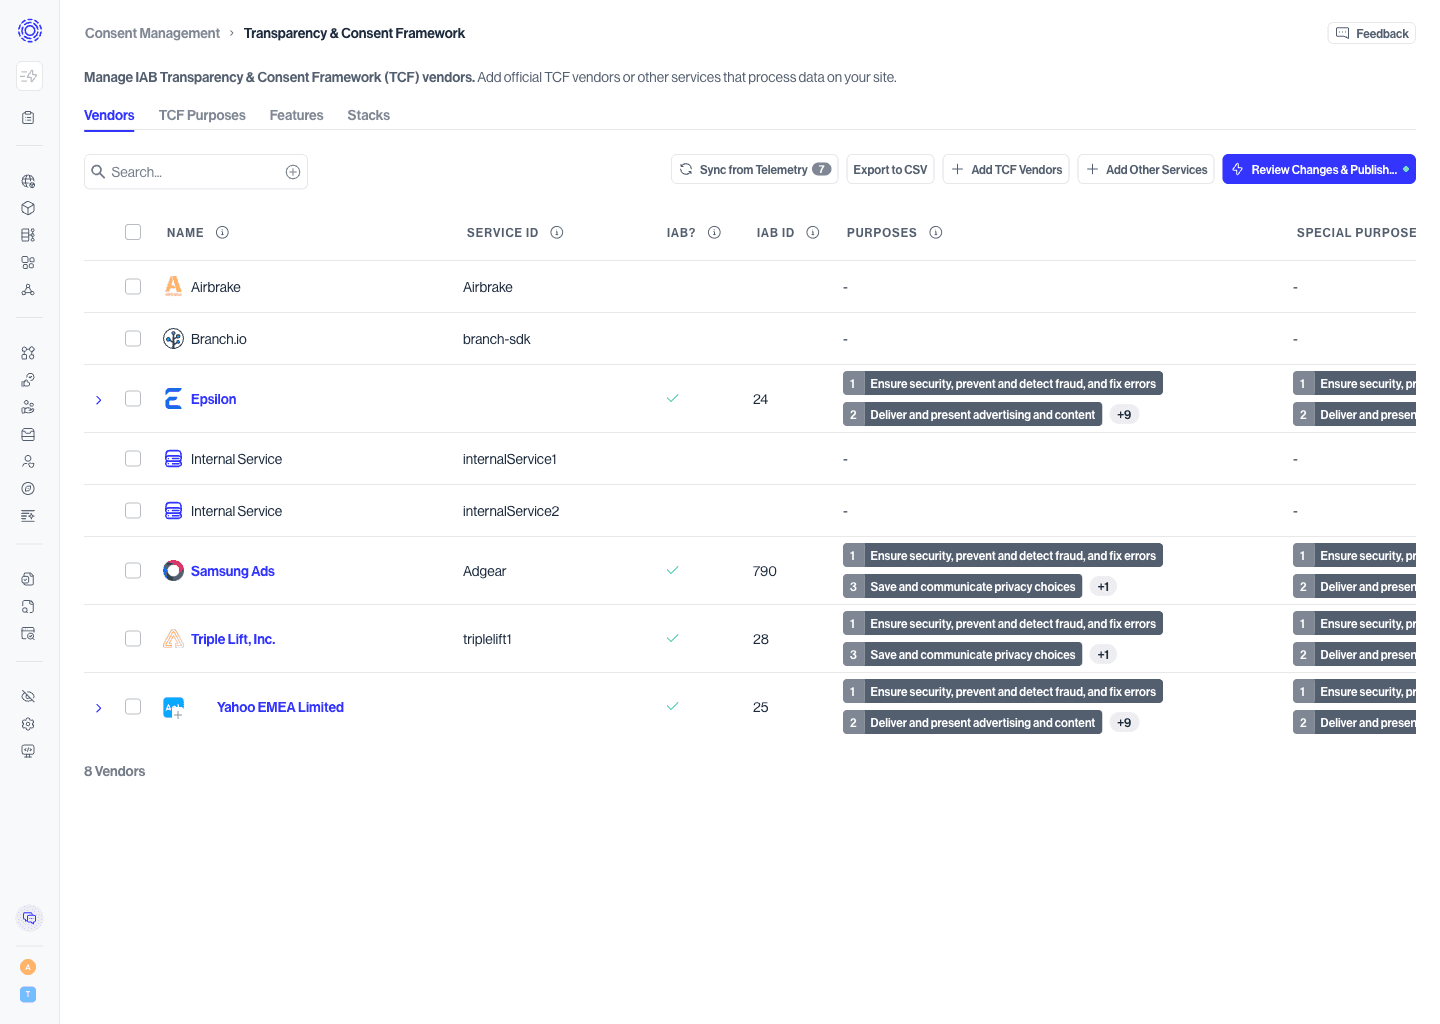Click the 'Adgear' service ID cell

point(484,571)
